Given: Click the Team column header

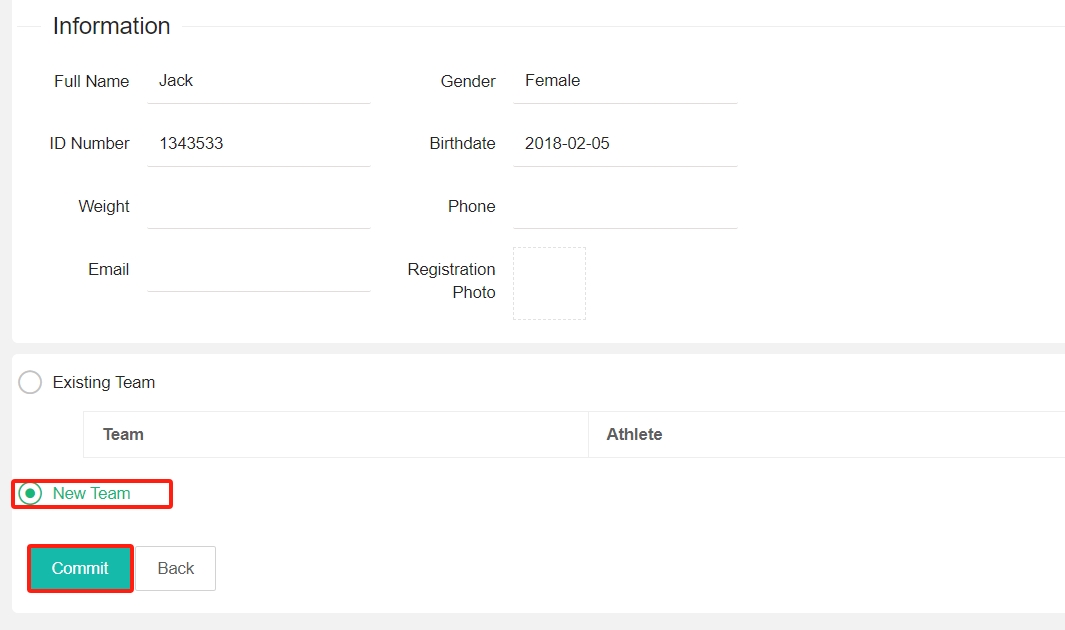Looking at the screenshot, I should click(x=123, y=434).
